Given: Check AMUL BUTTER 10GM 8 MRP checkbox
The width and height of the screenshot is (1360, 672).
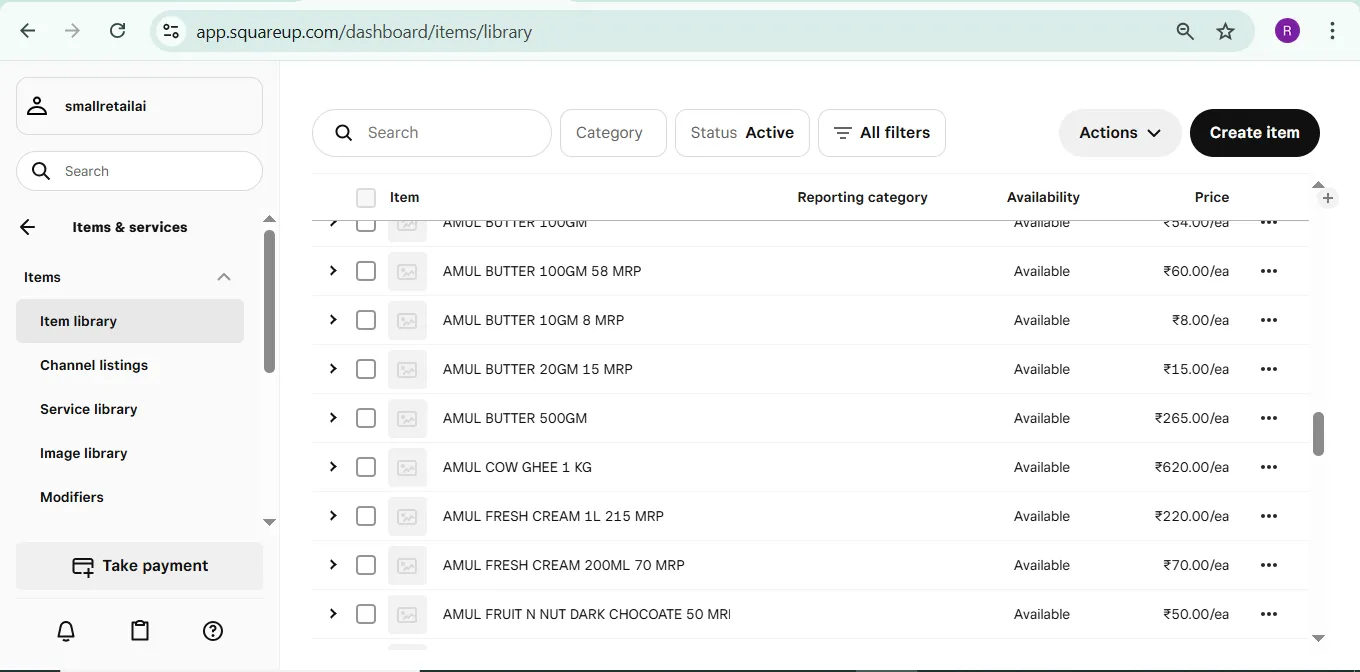Looking at the screenshot, I should pos(366,320).
